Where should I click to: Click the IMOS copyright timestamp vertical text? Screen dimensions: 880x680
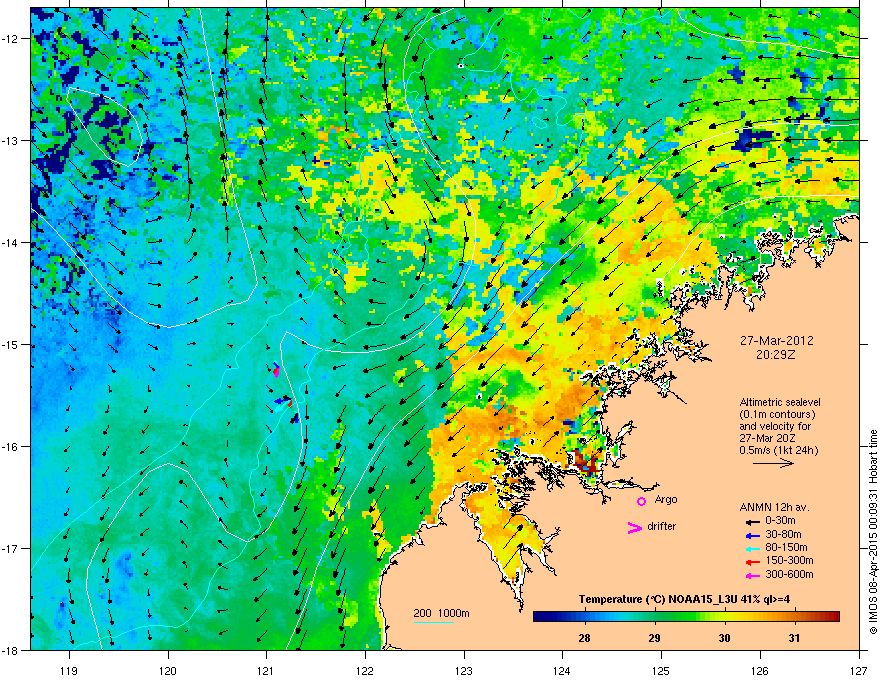coord(873,532)
